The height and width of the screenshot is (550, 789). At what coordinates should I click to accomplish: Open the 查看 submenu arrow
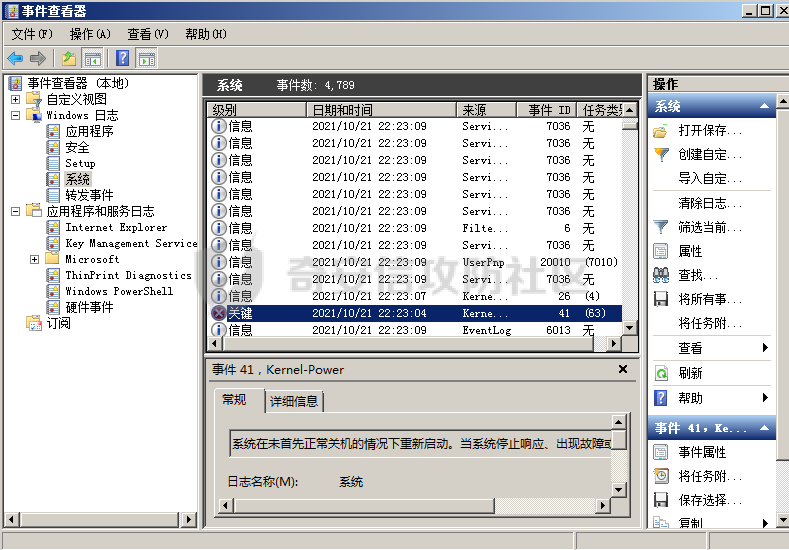pos(765,348)
